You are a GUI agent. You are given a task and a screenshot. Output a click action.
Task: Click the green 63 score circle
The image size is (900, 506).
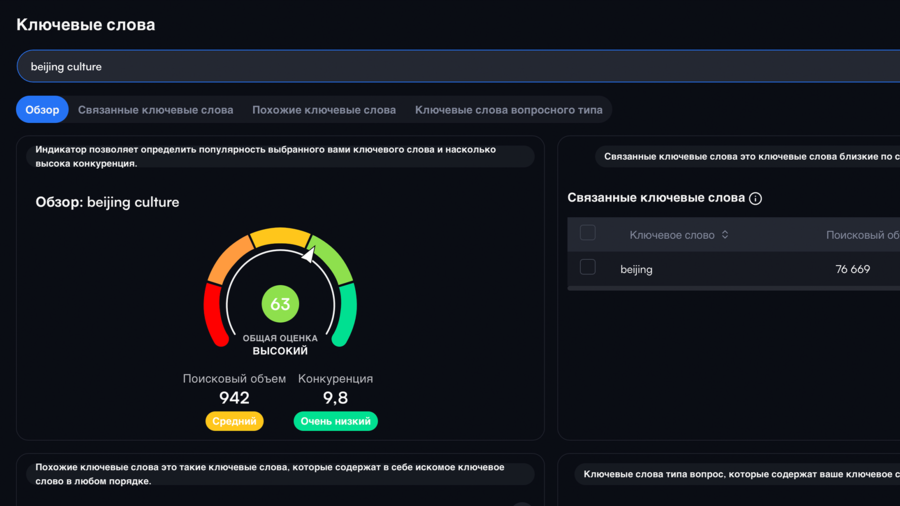pos(280,304)
